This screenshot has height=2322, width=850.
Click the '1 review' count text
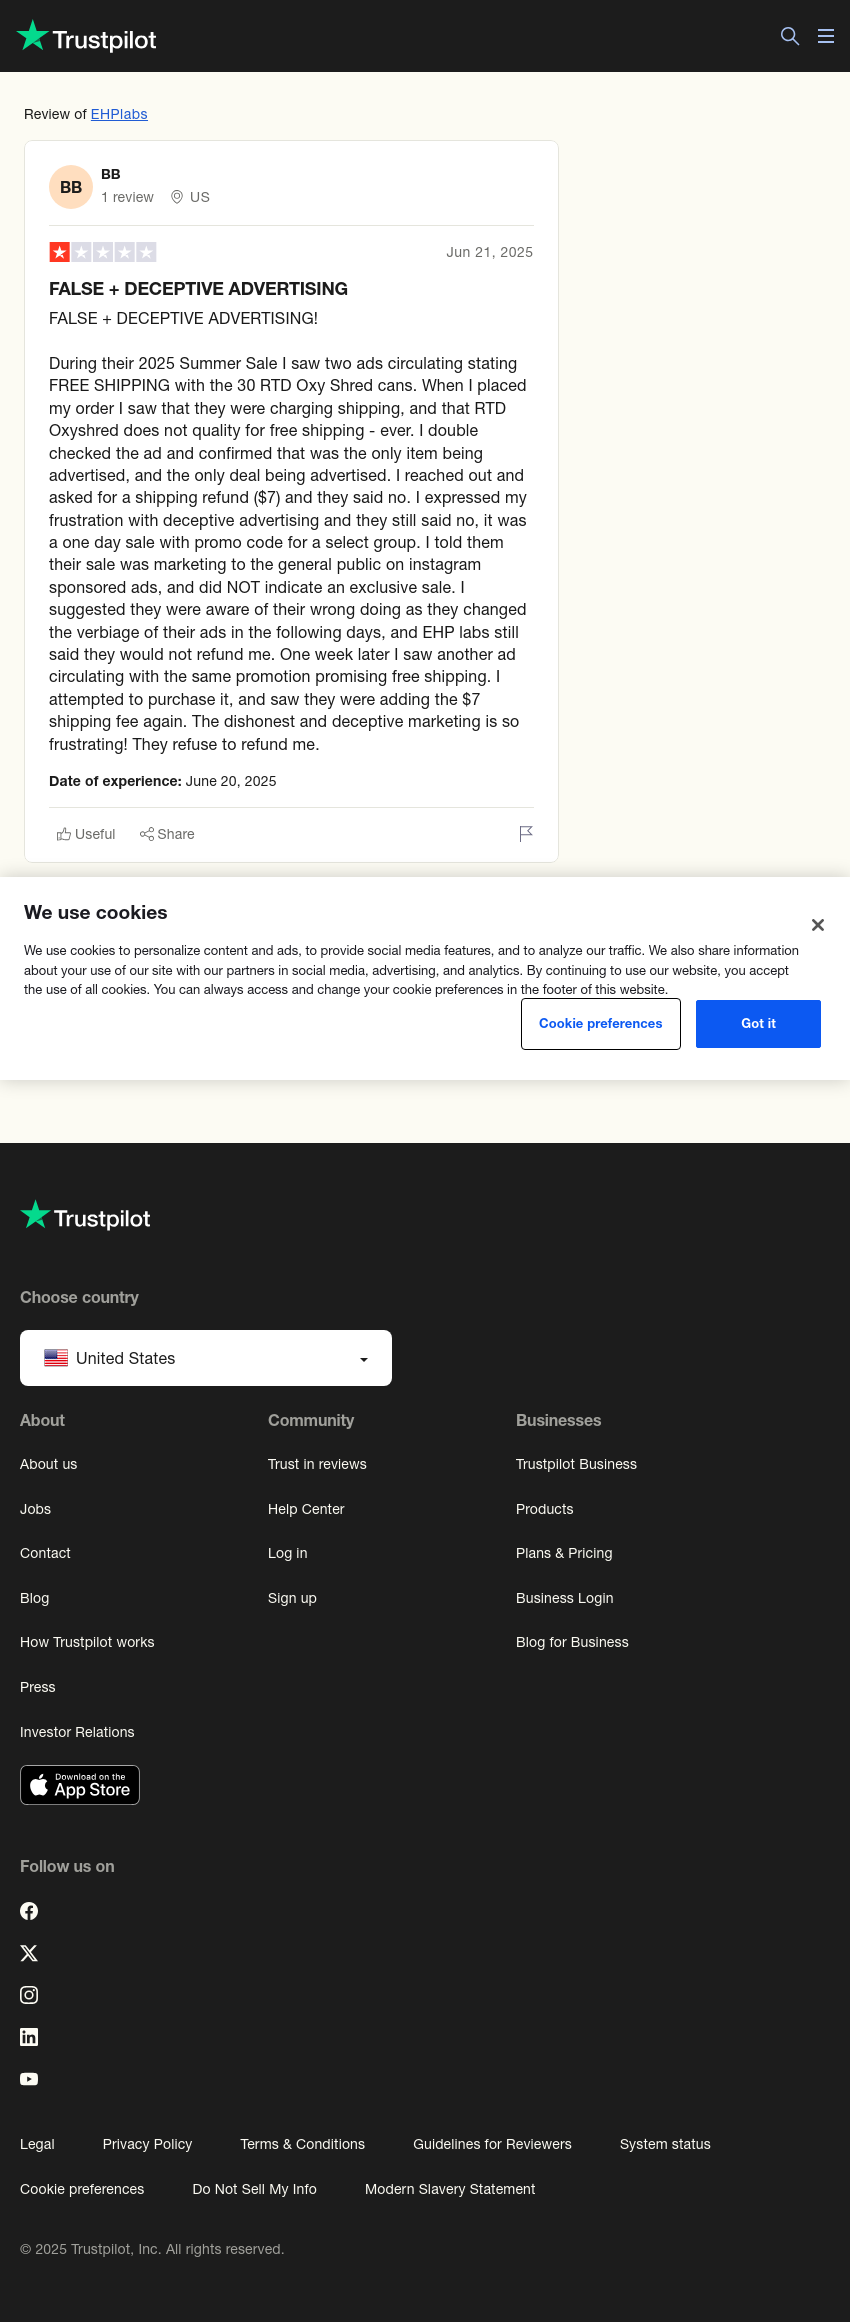(127, 197)
